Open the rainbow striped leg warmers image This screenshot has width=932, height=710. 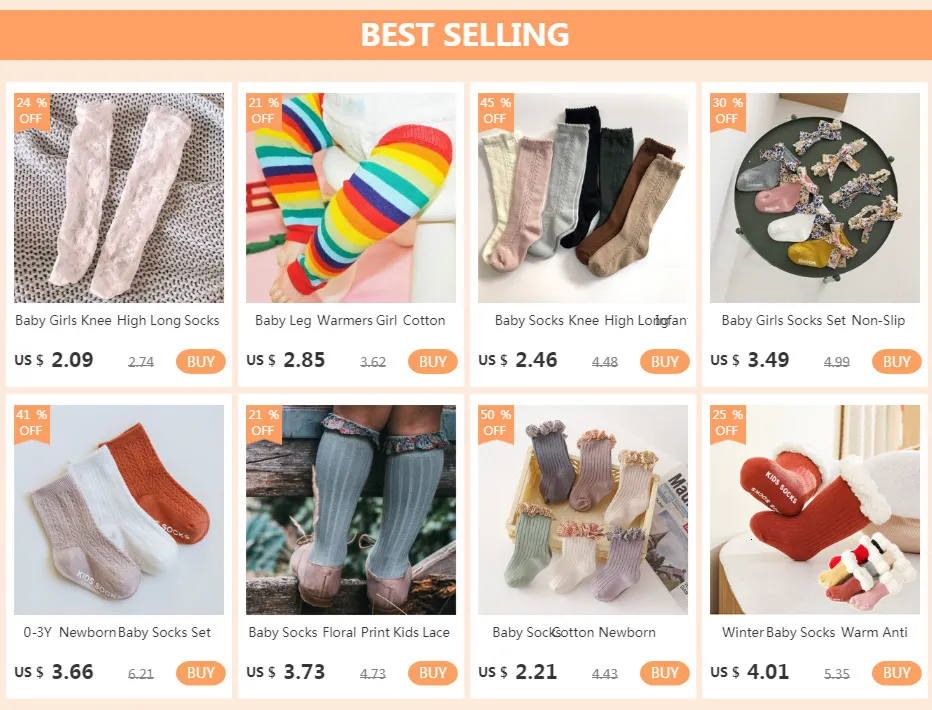pyautogui.click(x=351, y=198)
